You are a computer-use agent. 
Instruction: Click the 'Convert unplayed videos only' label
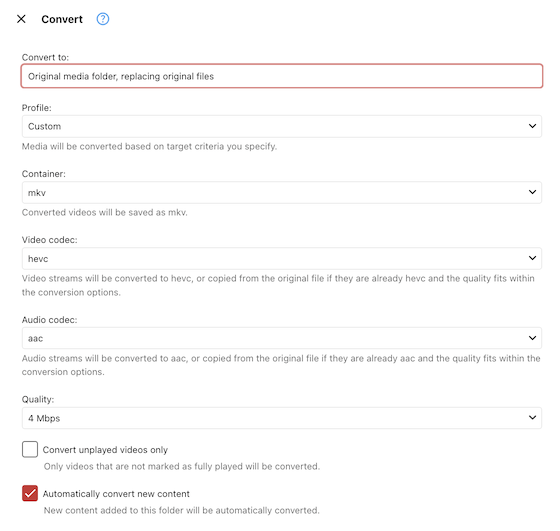pos(105,450)
